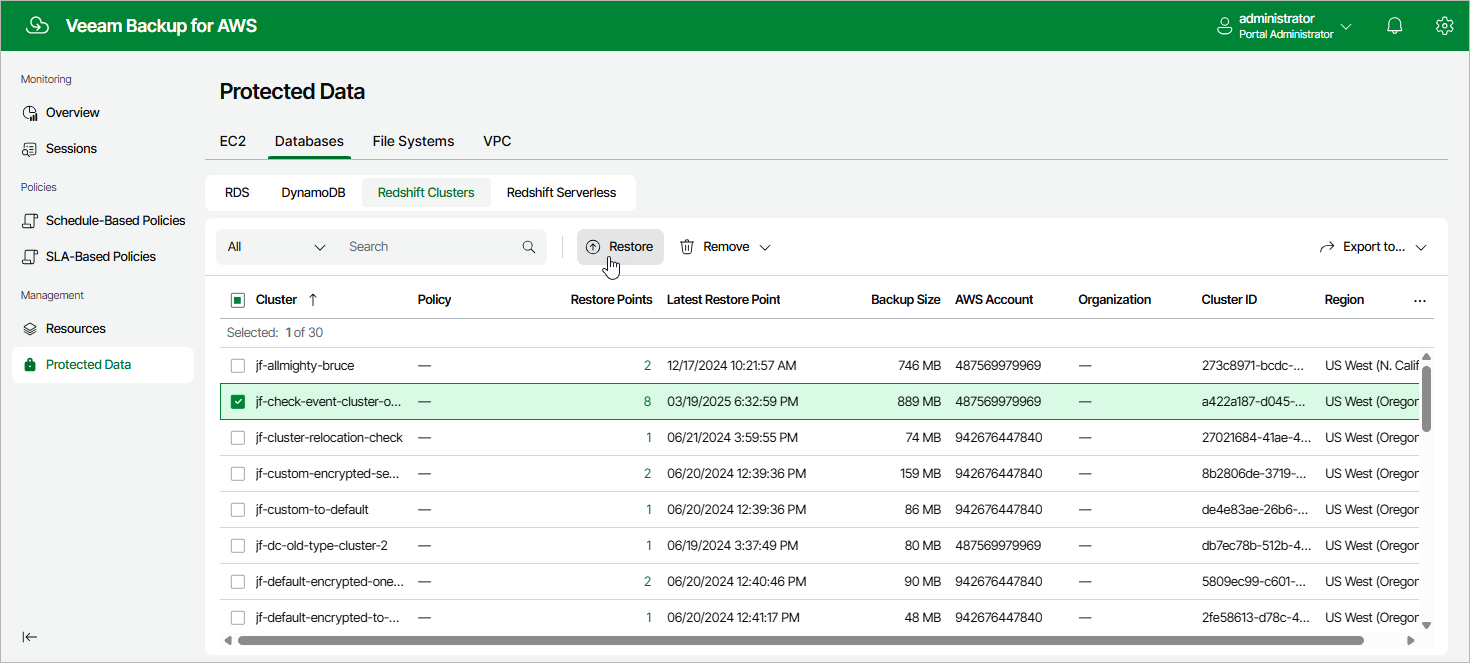Open restore points count 8 link

tap(648, 402)
